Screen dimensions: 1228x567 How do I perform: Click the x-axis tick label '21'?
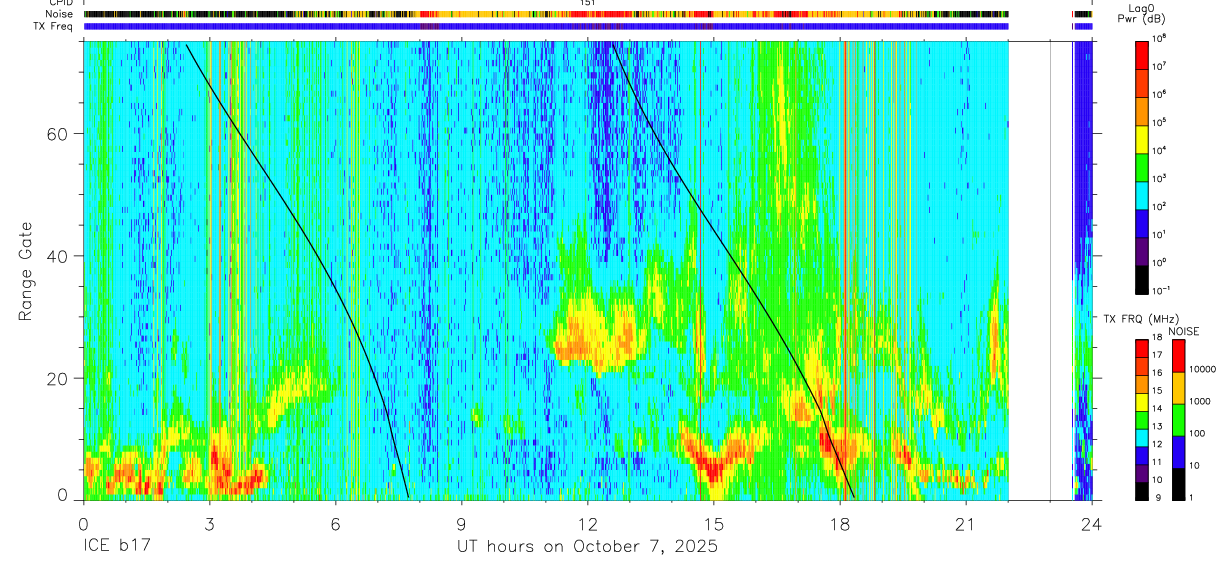coord(966,524)
